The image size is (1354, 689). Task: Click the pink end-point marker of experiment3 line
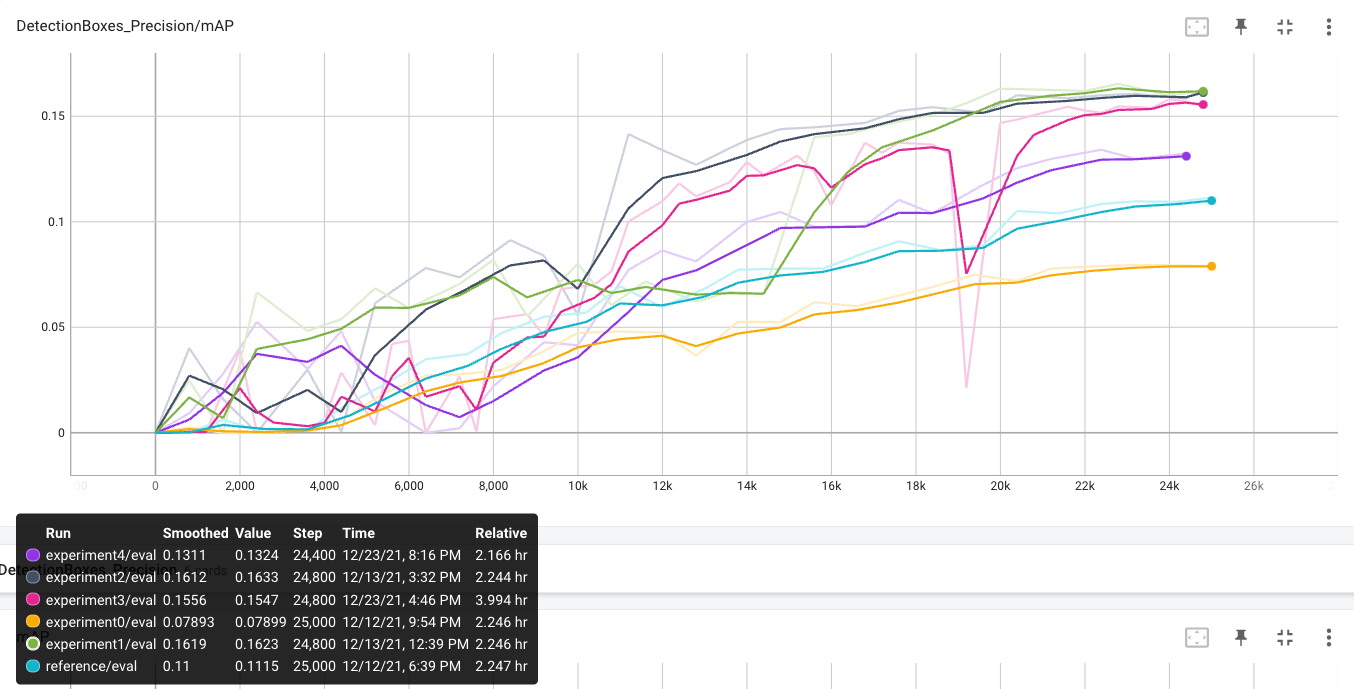click(1203, 104)
